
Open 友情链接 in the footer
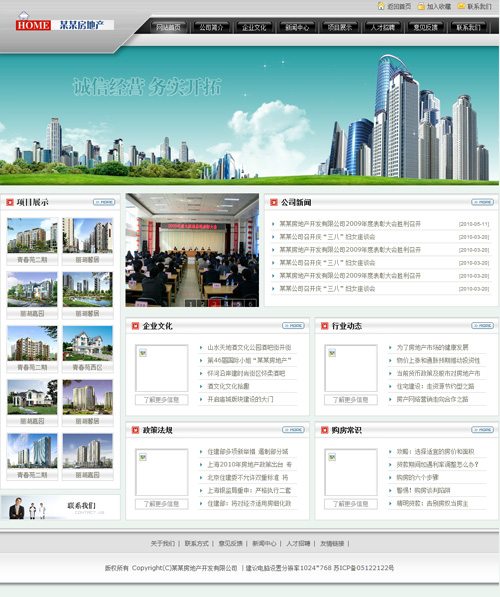[332, 543]
